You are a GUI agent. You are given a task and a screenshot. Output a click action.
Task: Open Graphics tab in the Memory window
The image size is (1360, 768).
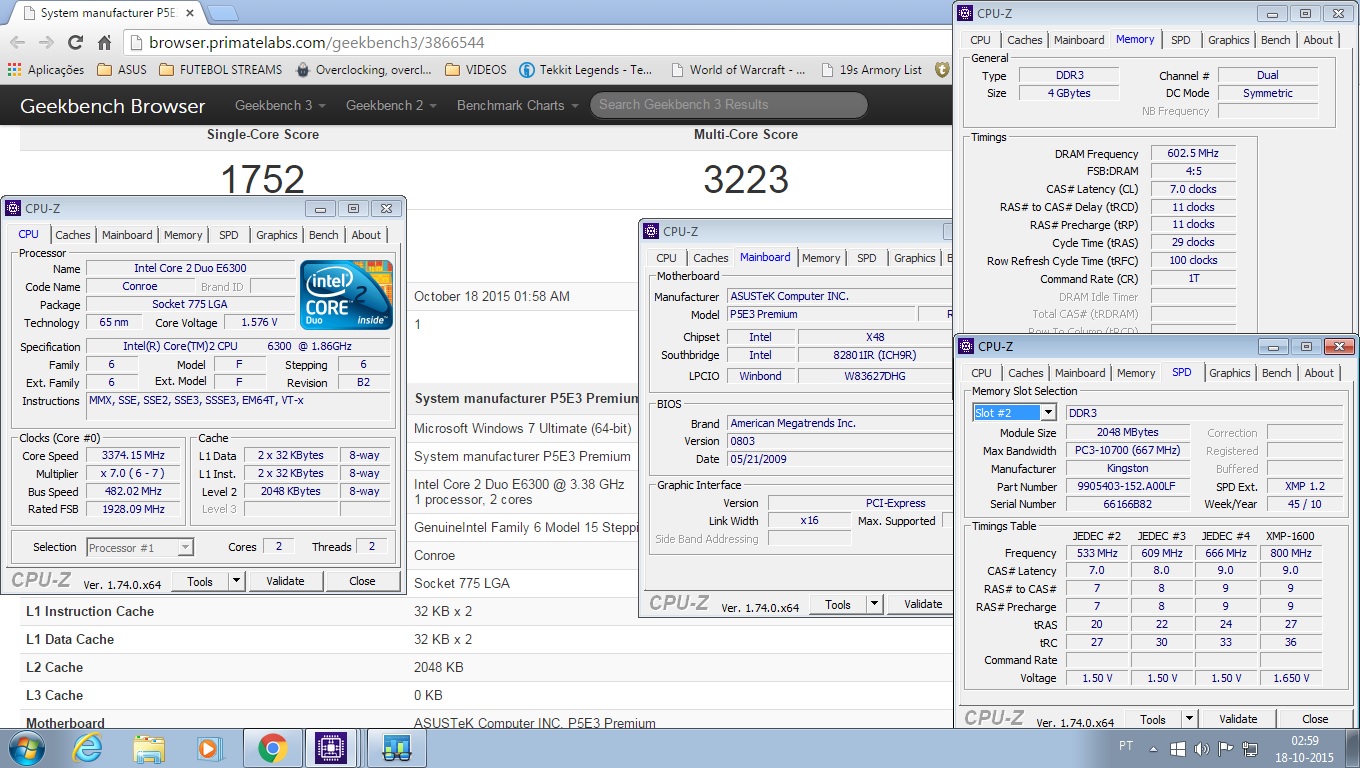[1229, 40]
